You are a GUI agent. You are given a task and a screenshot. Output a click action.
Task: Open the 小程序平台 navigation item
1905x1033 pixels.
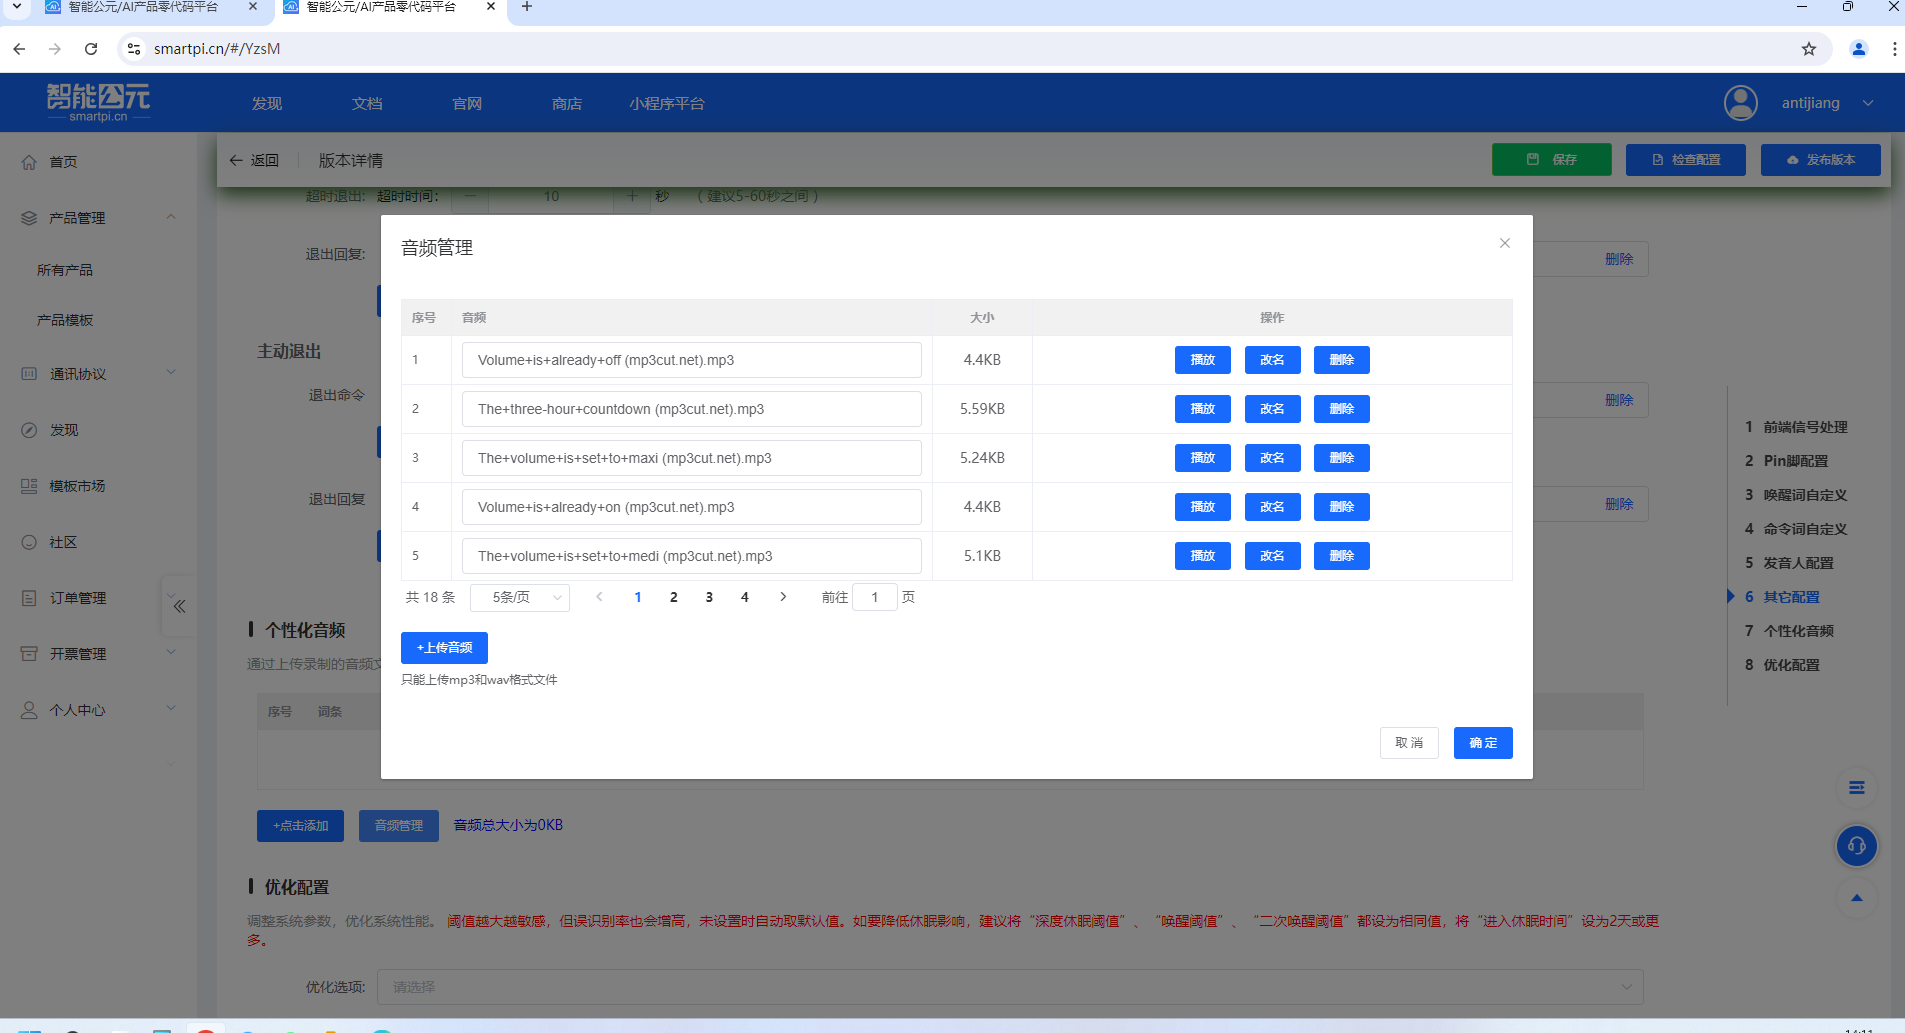point(666,103)
